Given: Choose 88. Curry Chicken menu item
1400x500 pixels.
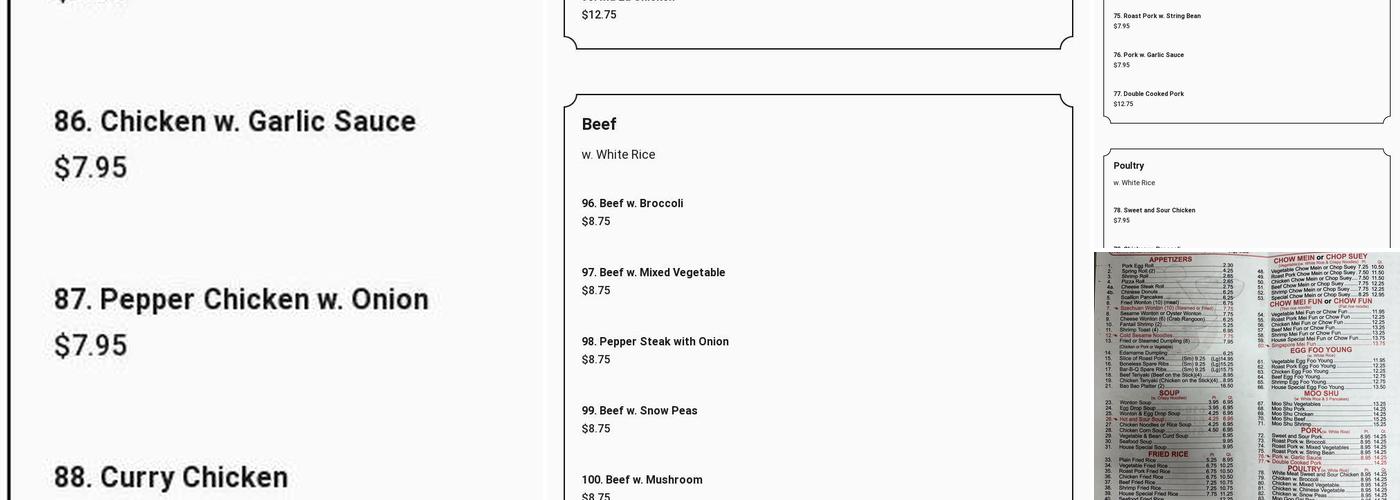Looking at the screenshot, I should pos(170,477).
